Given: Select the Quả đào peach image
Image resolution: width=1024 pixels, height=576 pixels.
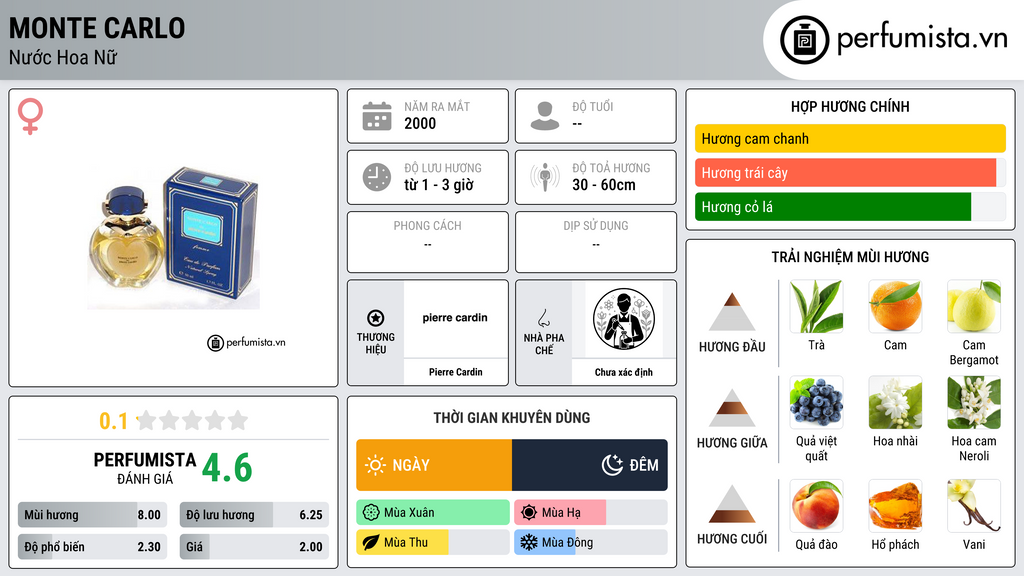Looking at the screenshot, I should tap(816, 506).
